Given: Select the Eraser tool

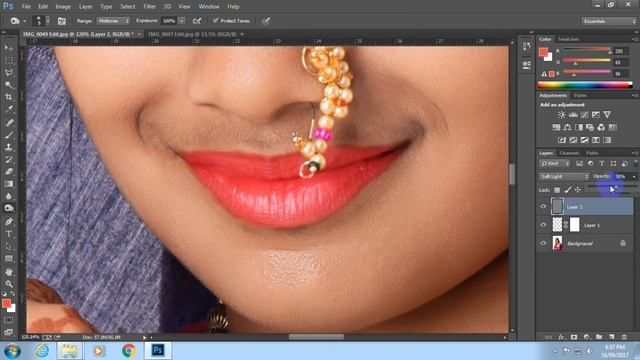Looking at the screenshot, I should coord(9,171).
